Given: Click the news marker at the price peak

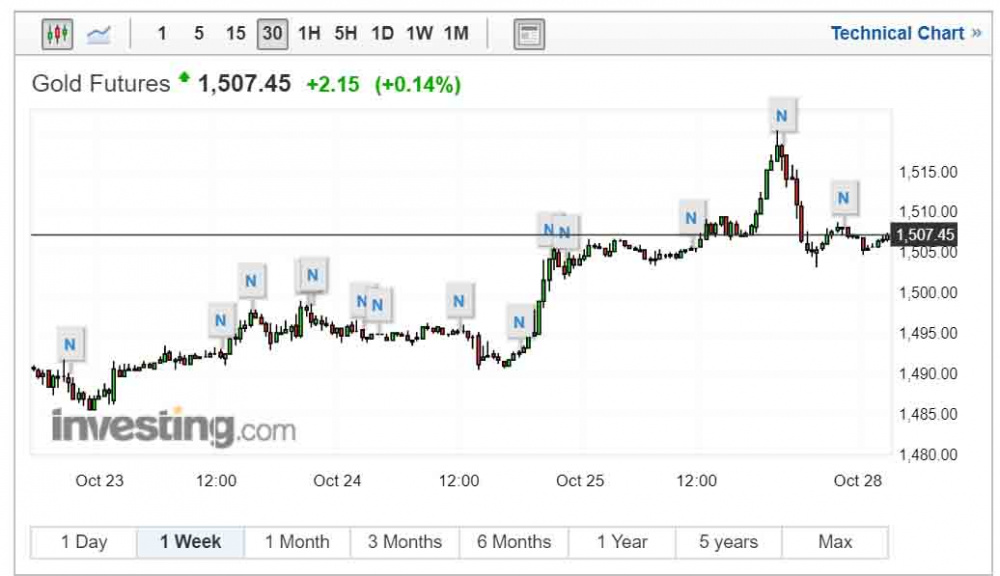Looking at the screenshot, I should pos(781,116).
